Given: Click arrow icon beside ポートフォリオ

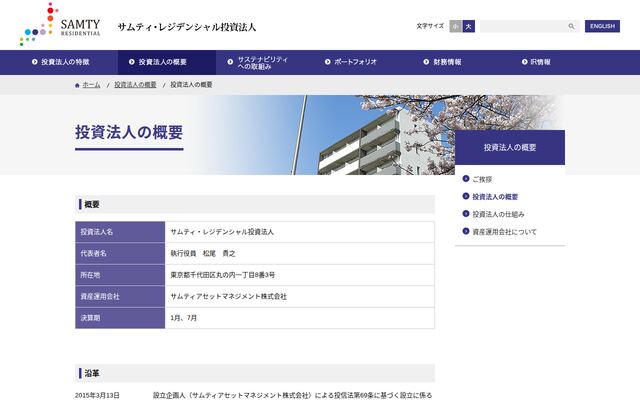Looking at the screenshot, I should [327, 62].
